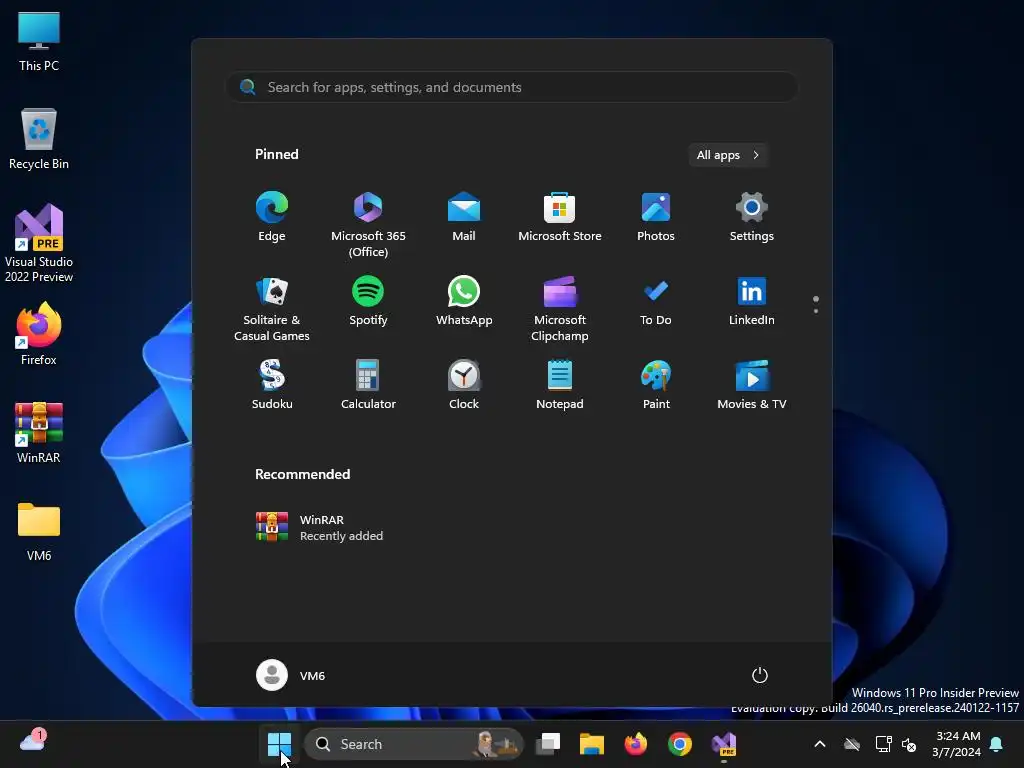Open Task View from taskbar
The height and width of the screenshot is (768, 1024).
pyautogui.click(x=549, y=744)
